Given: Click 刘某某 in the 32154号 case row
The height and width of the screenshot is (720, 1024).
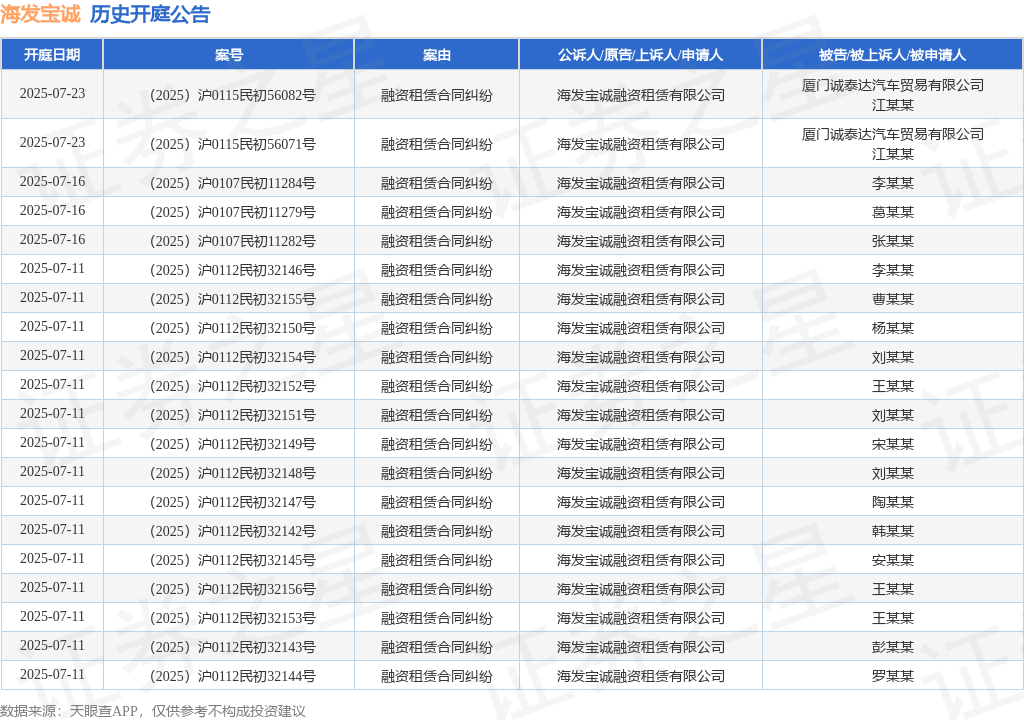Looking at the screenshot, I should (x=893, y=357).
